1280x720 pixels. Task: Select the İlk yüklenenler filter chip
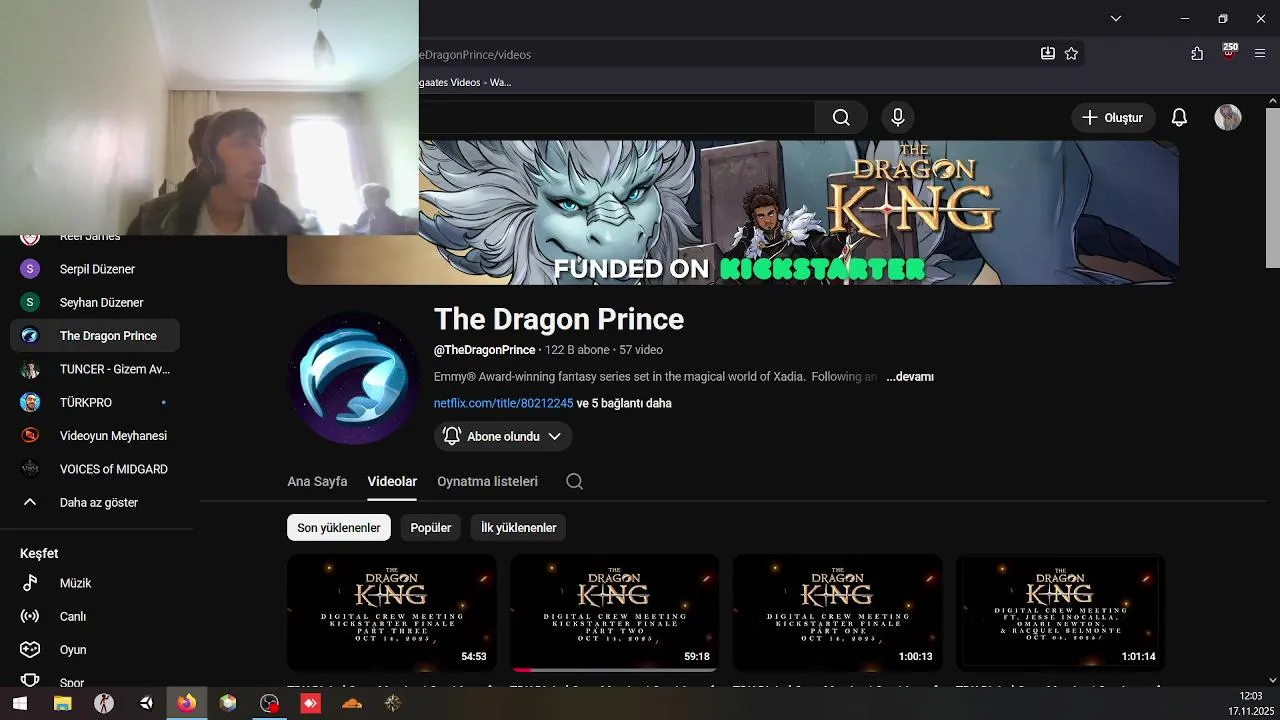coord(518,528)
